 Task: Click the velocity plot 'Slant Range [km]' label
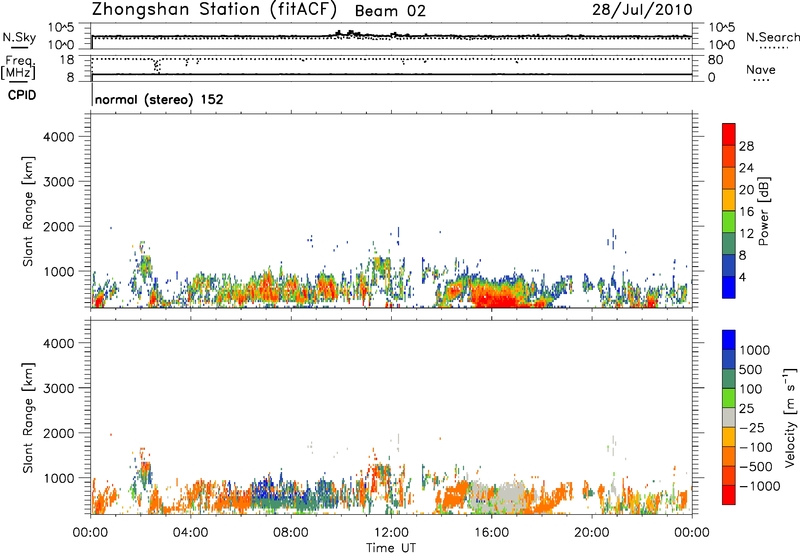coord(28,418)
